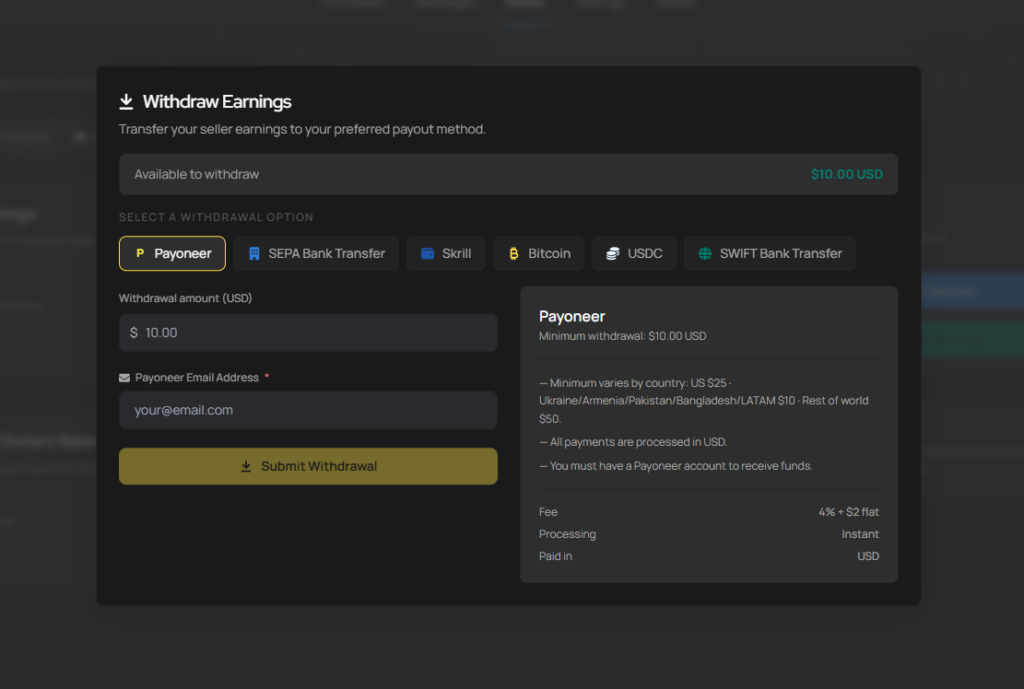Choose the Skrill payout option
Screen dimensions: 1024x689
(x=456, y=254)
